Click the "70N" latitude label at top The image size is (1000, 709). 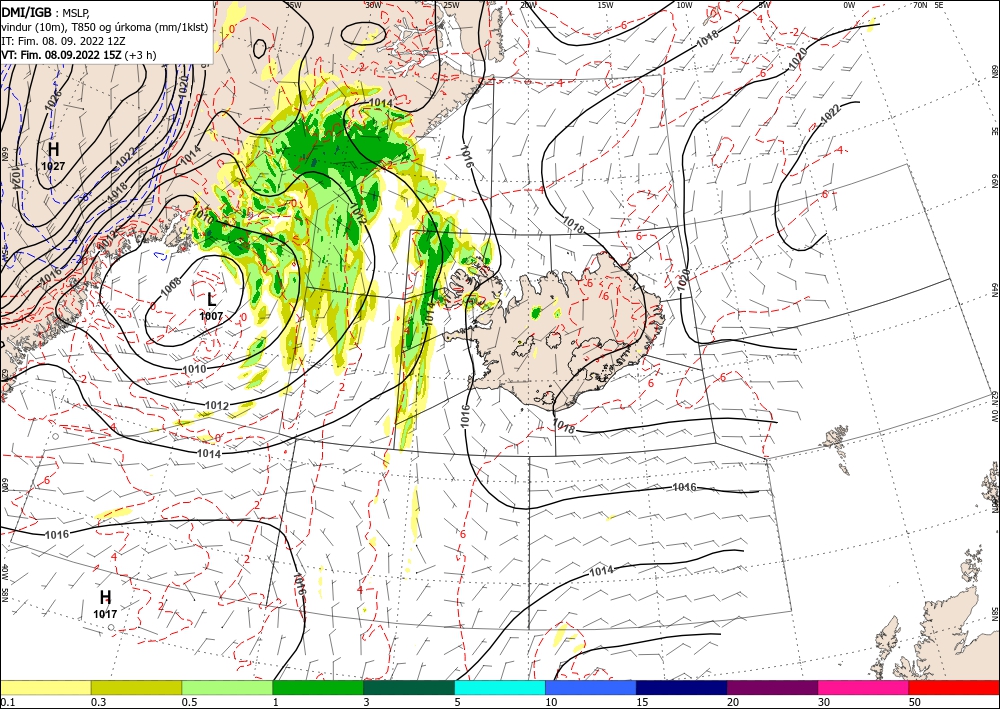(920, 5)
